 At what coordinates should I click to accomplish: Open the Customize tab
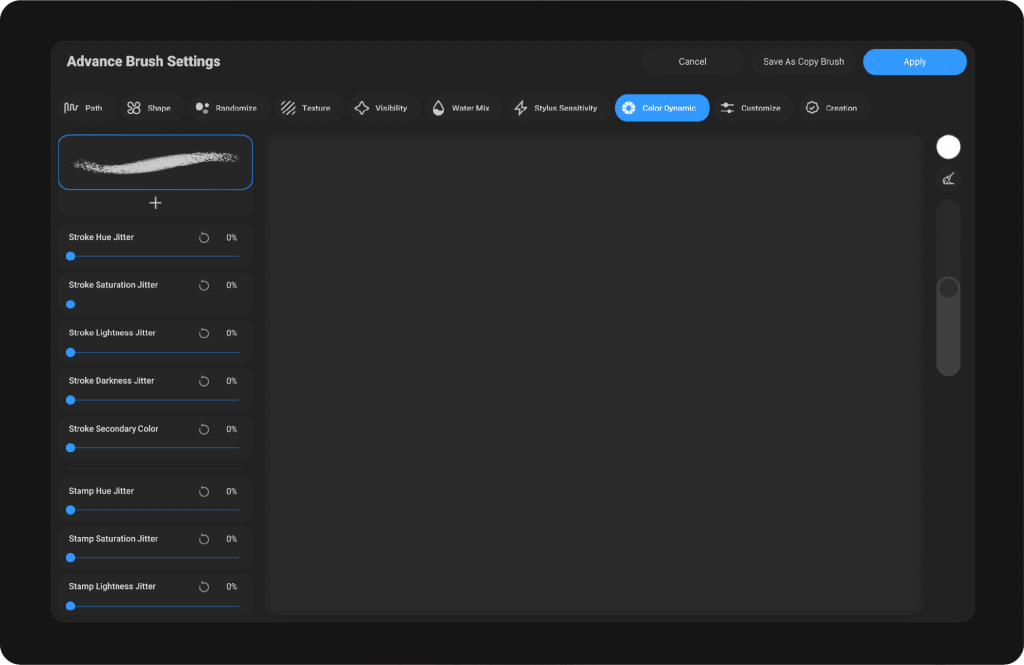click(750, 108)
